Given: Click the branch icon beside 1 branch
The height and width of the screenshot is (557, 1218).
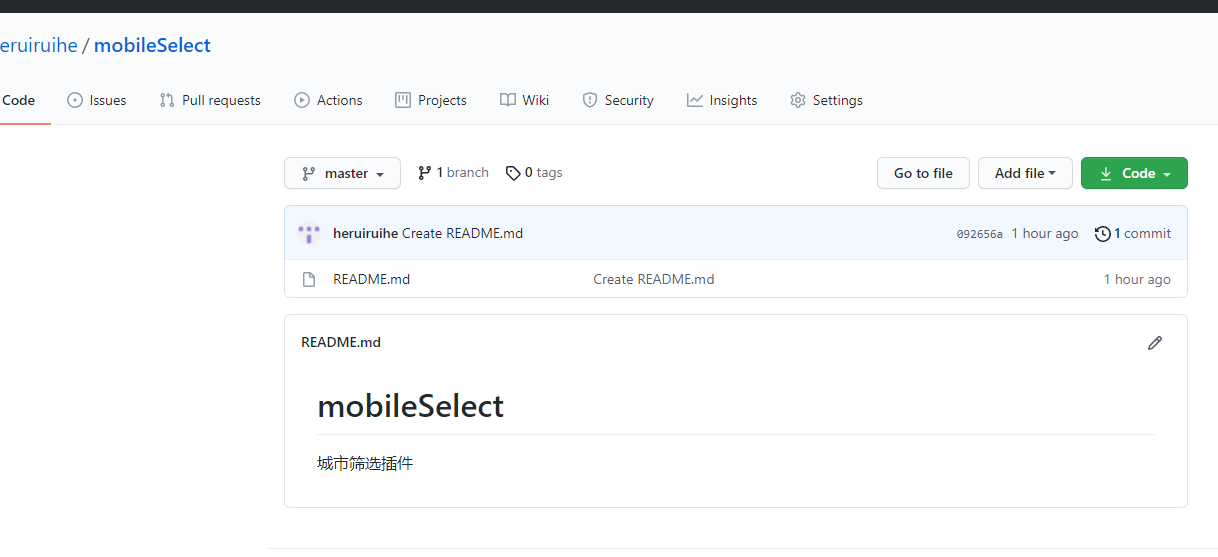Looking at the screenshot, I should click(x=425, y=173).
